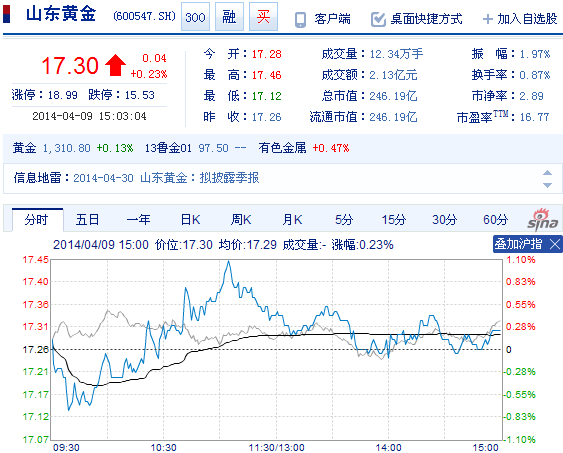Select the 分时 intraday chart tab
This screenshot has width=563, height=453.
coord(37,220)
